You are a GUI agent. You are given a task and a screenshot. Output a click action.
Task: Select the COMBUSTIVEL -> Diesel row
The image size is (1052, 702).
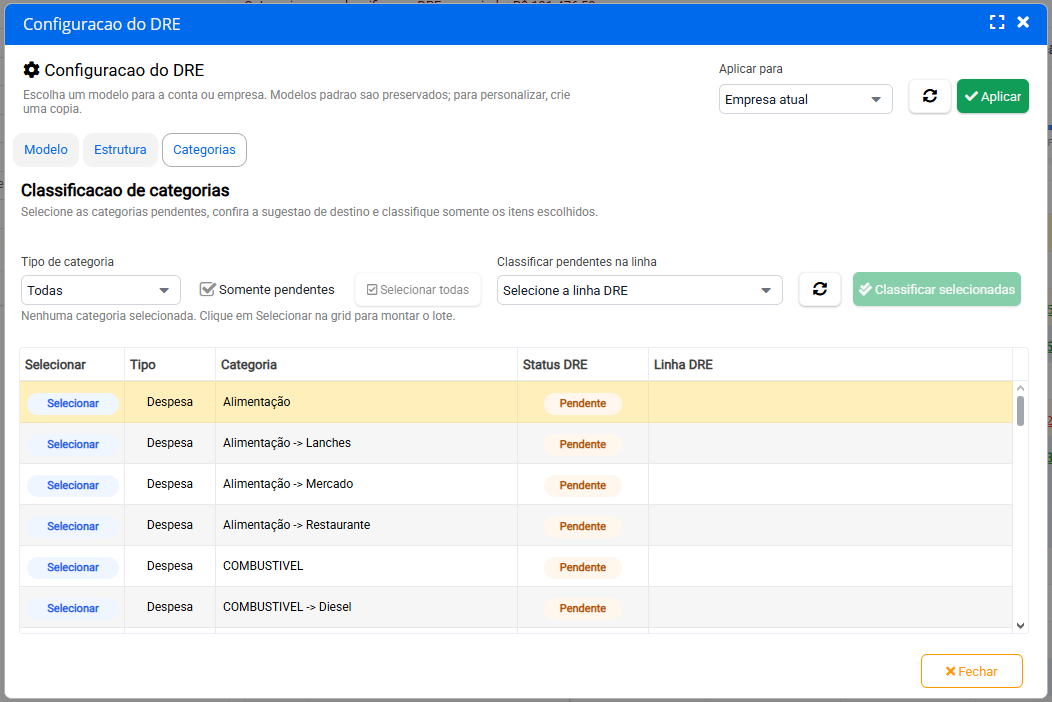pos(72,608)
